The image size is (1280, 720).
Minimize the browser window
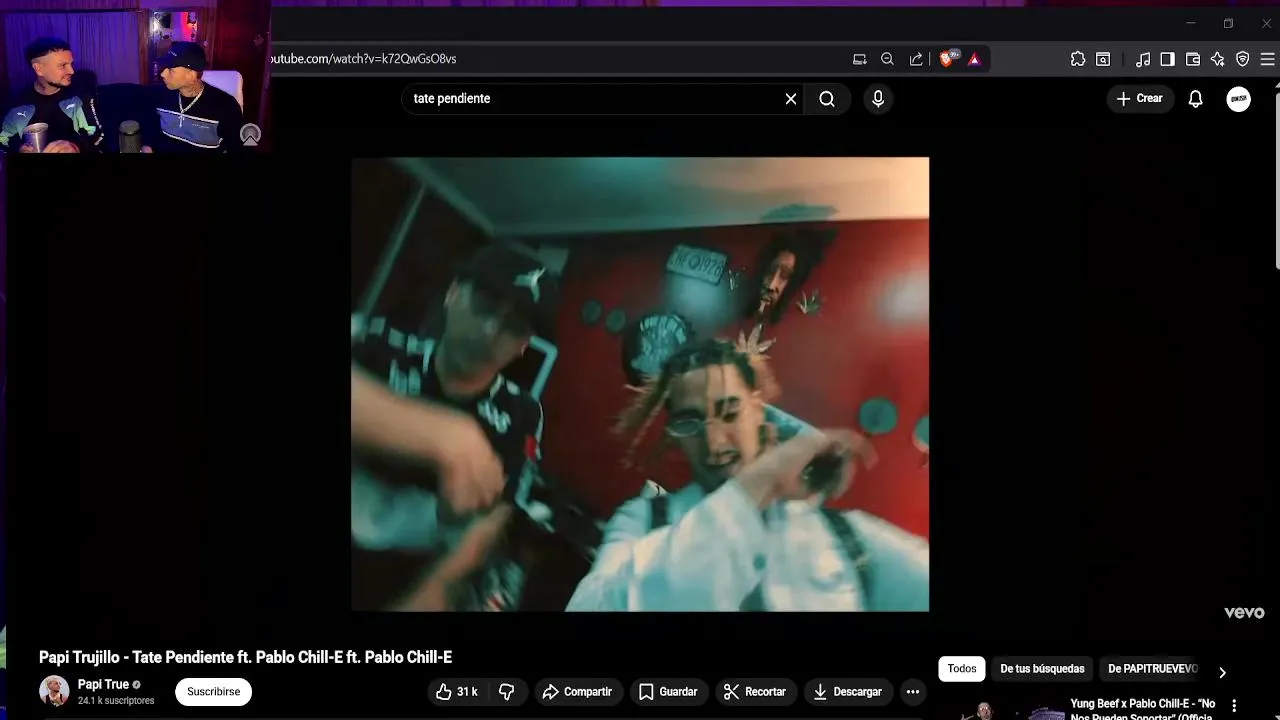tap(1190, 23)
